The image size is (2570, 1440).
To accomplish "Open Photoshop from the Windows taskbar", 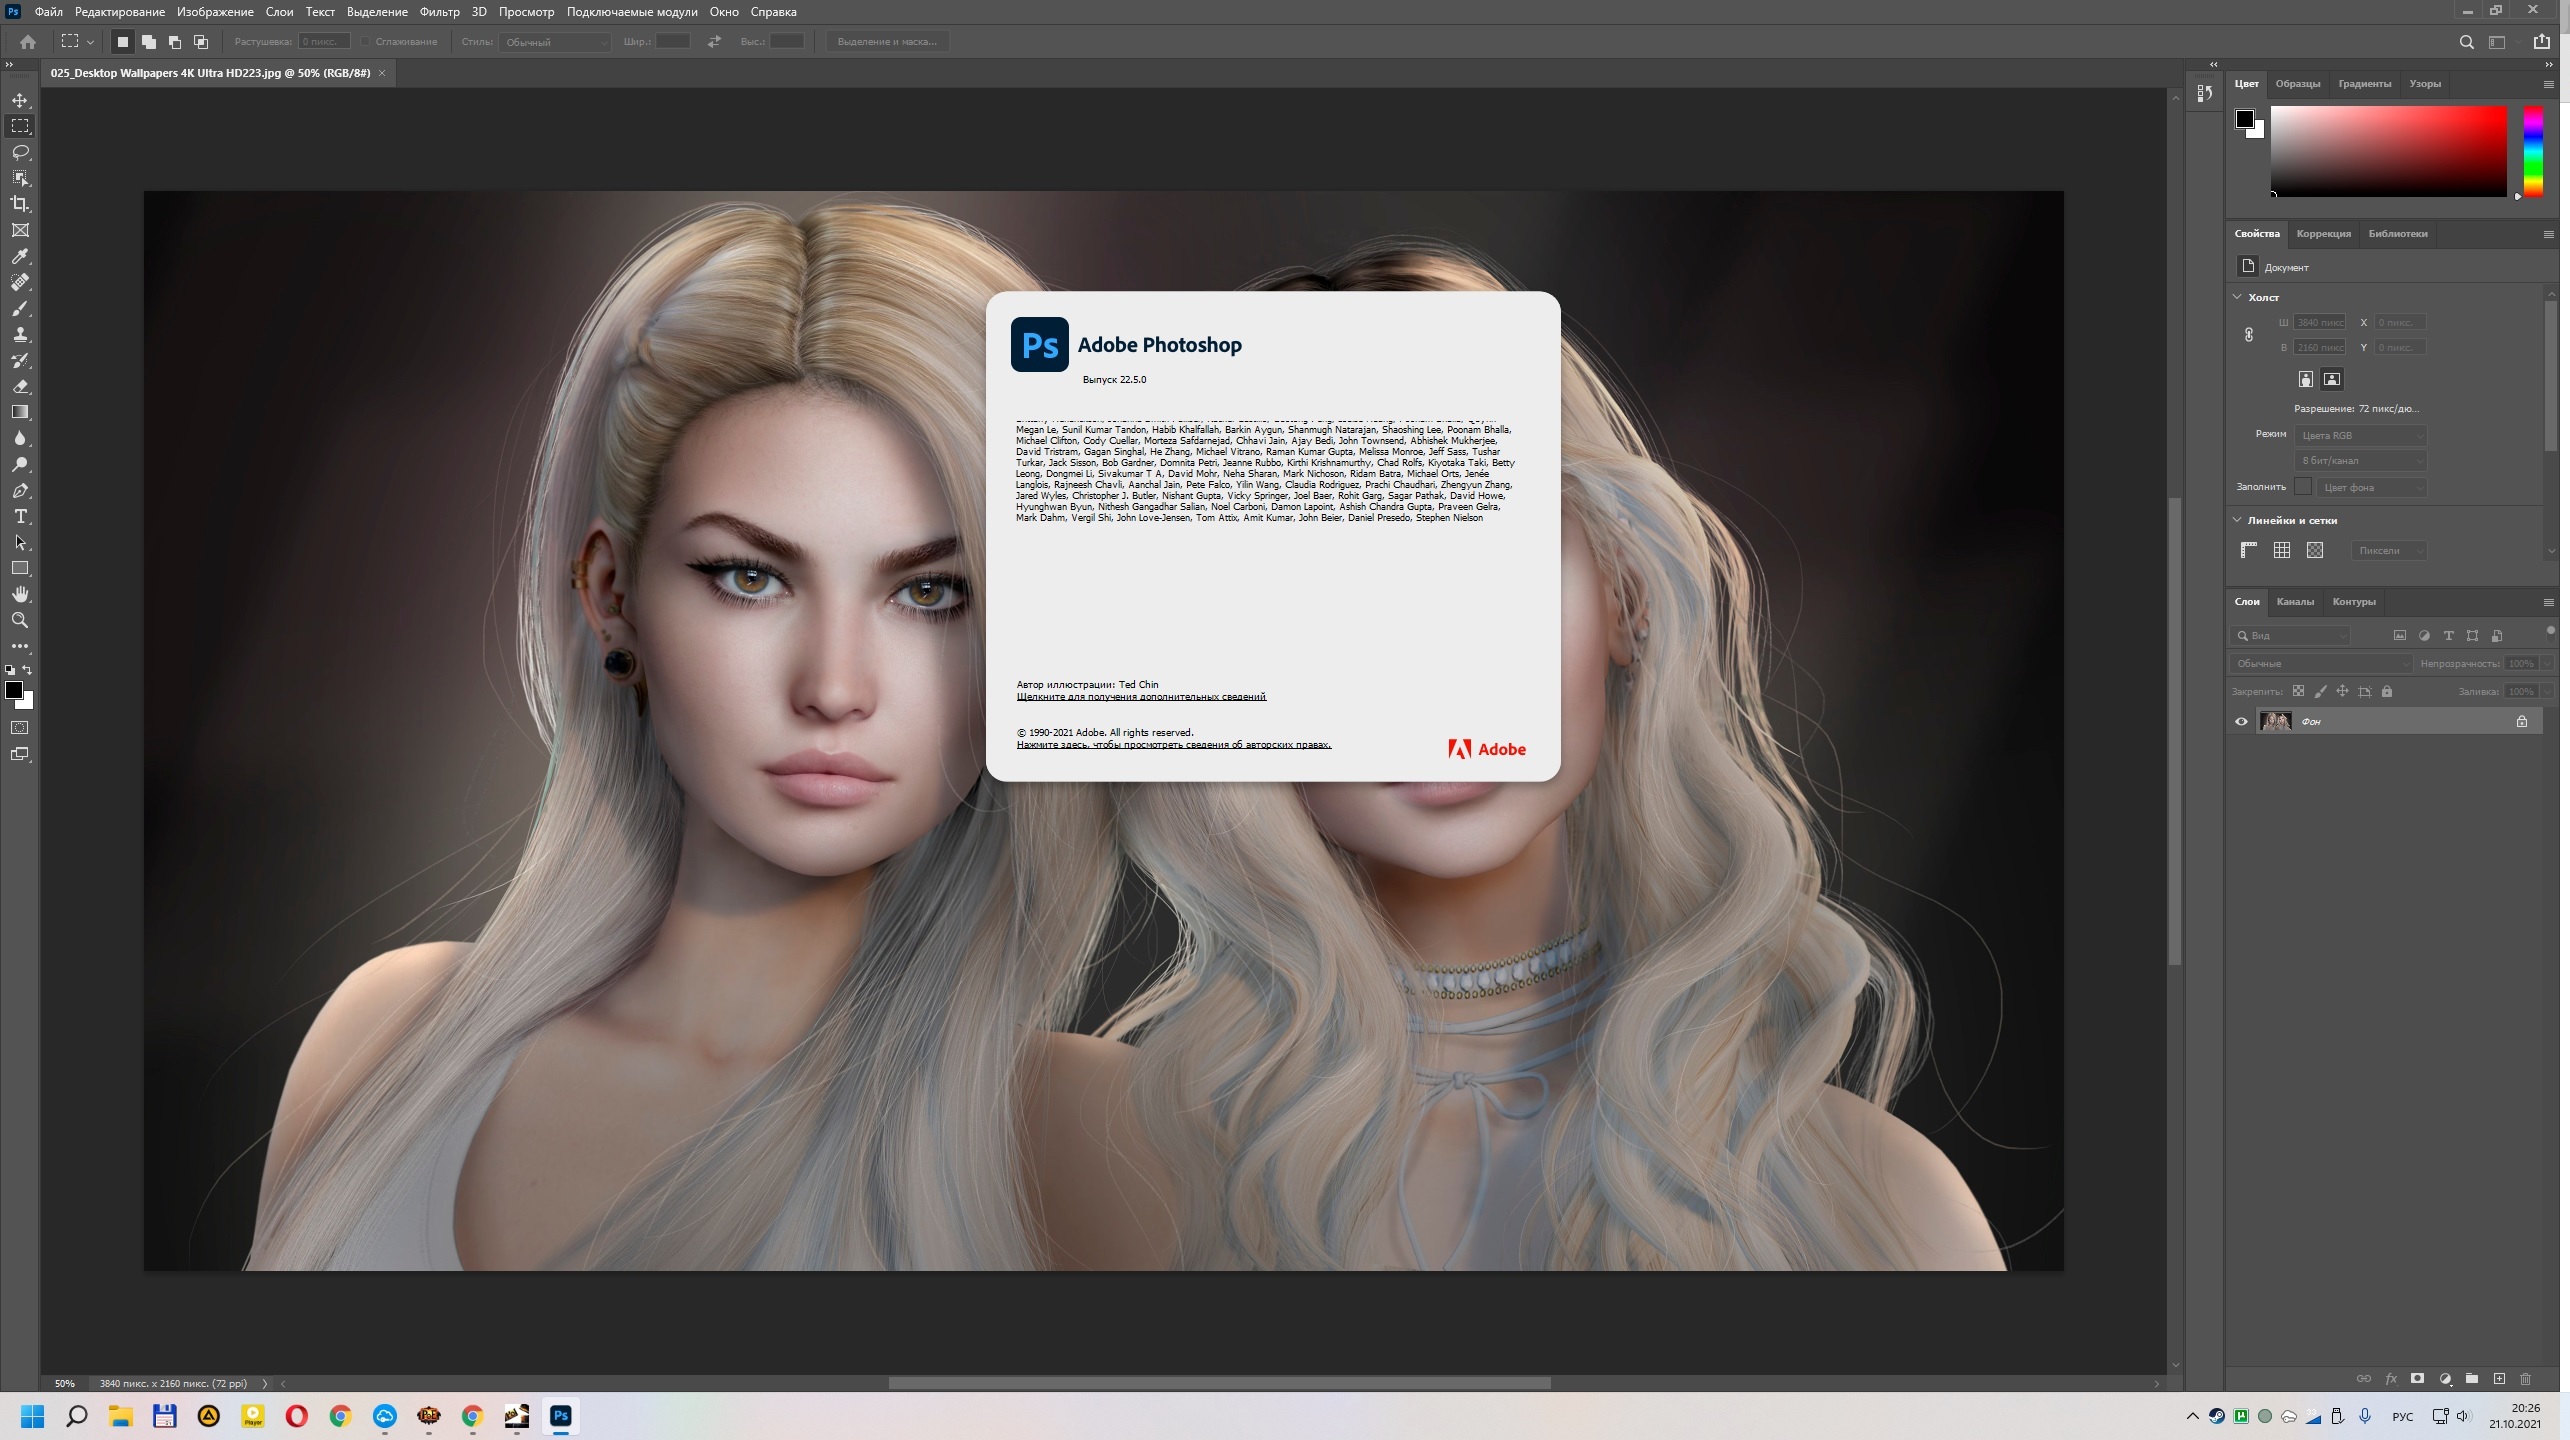I will click(x=561, y=1416).
